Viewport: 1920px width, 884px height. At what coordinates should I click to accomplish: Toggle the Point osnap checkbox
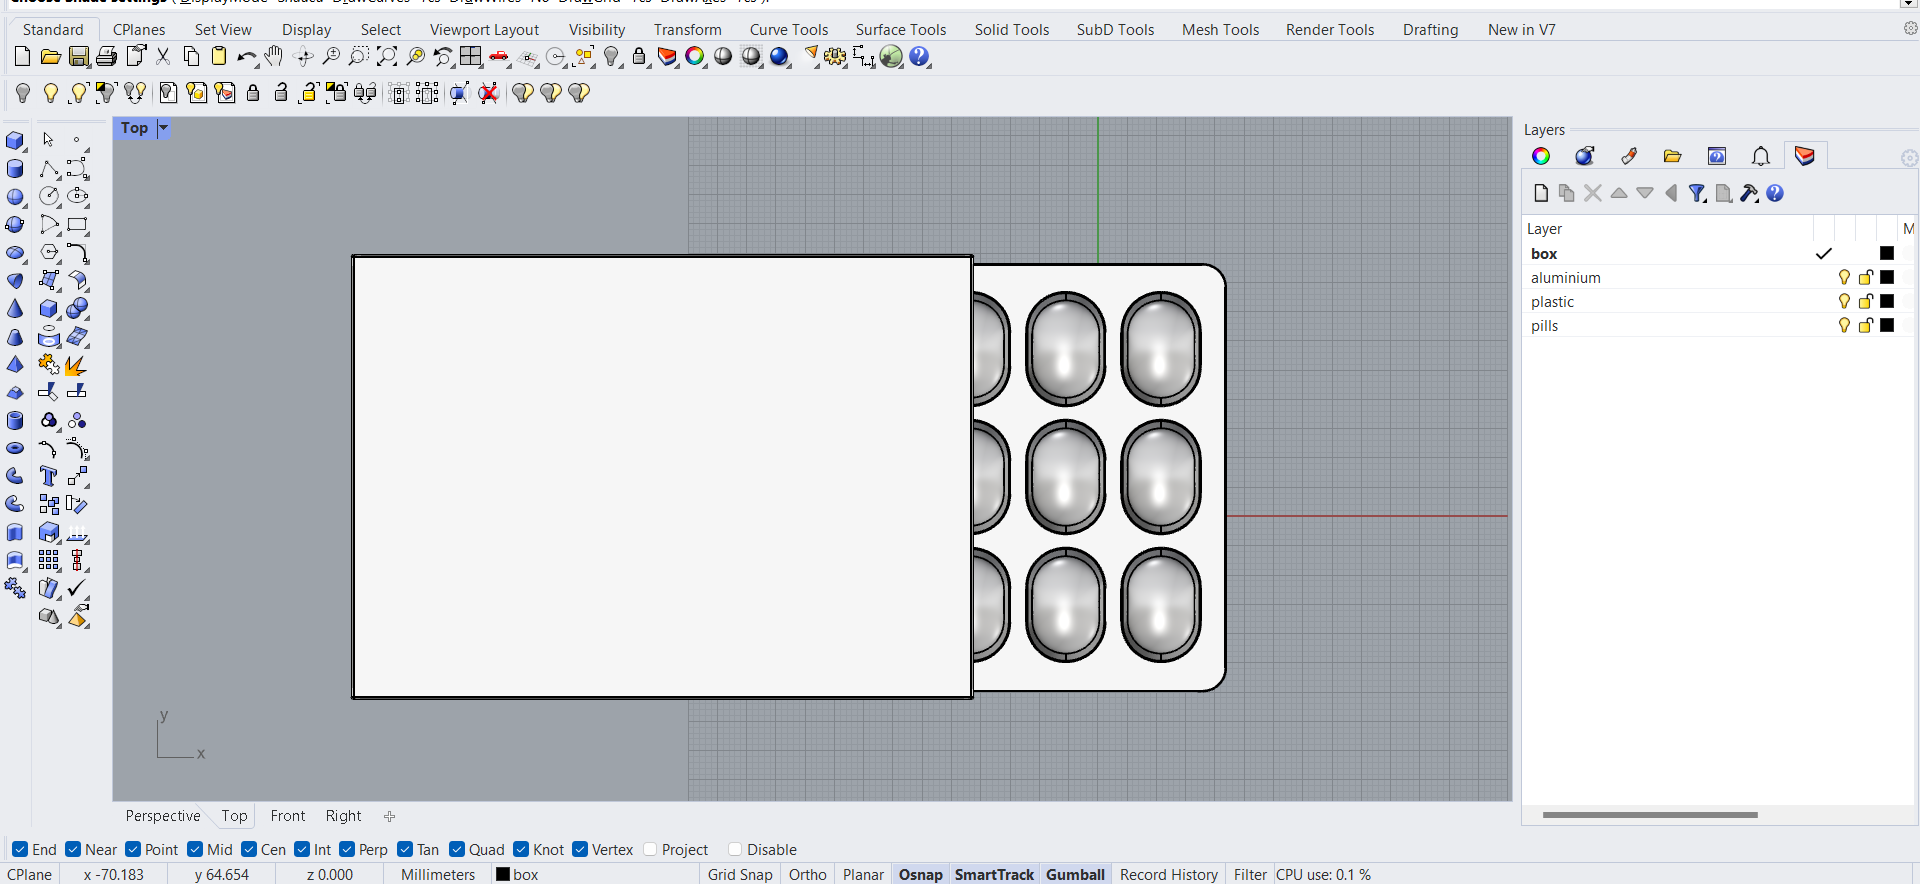click(133, 849)
